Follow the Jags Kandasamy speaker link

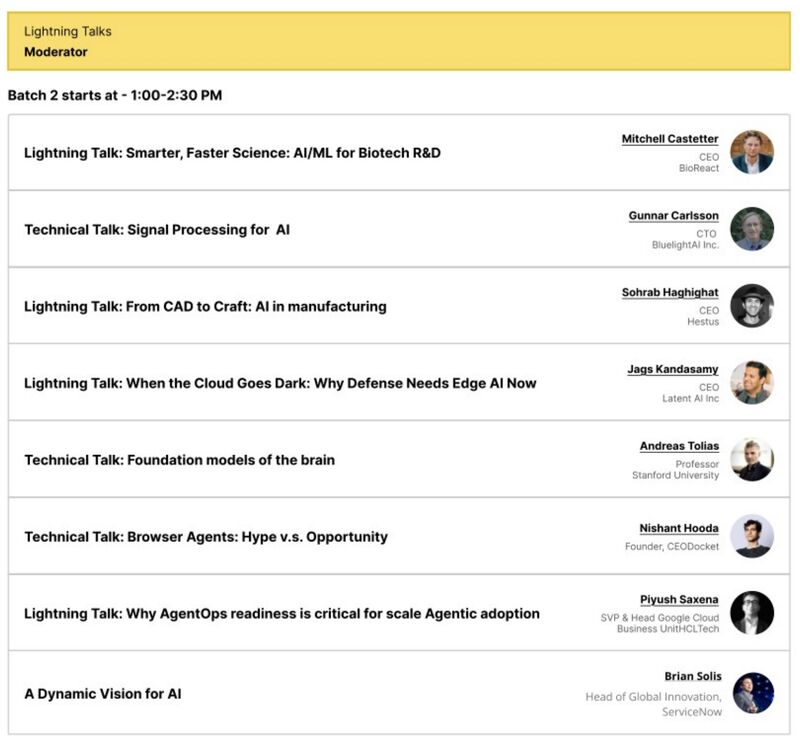click(x=672, y=369)
